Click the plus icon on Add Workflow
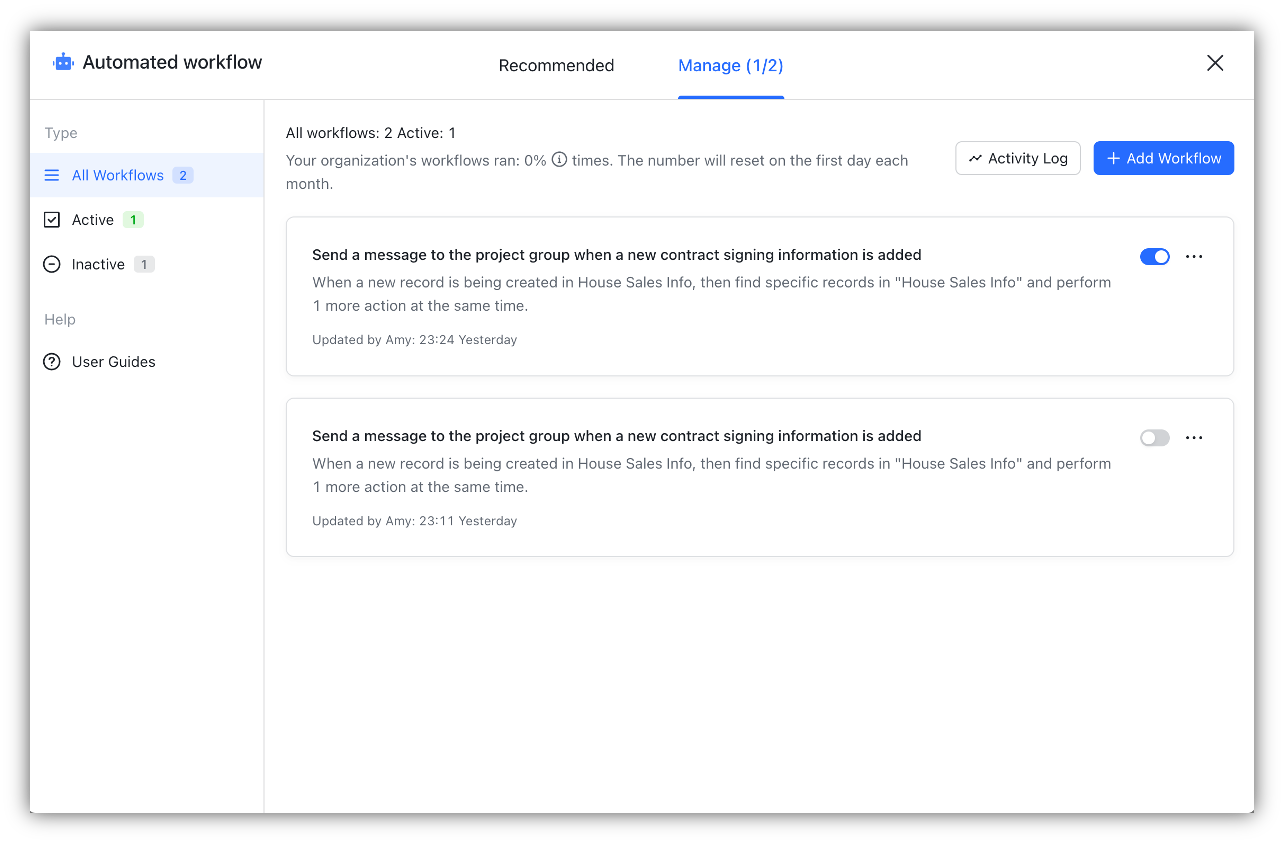1284x844 pixels. coord(1114,158)
